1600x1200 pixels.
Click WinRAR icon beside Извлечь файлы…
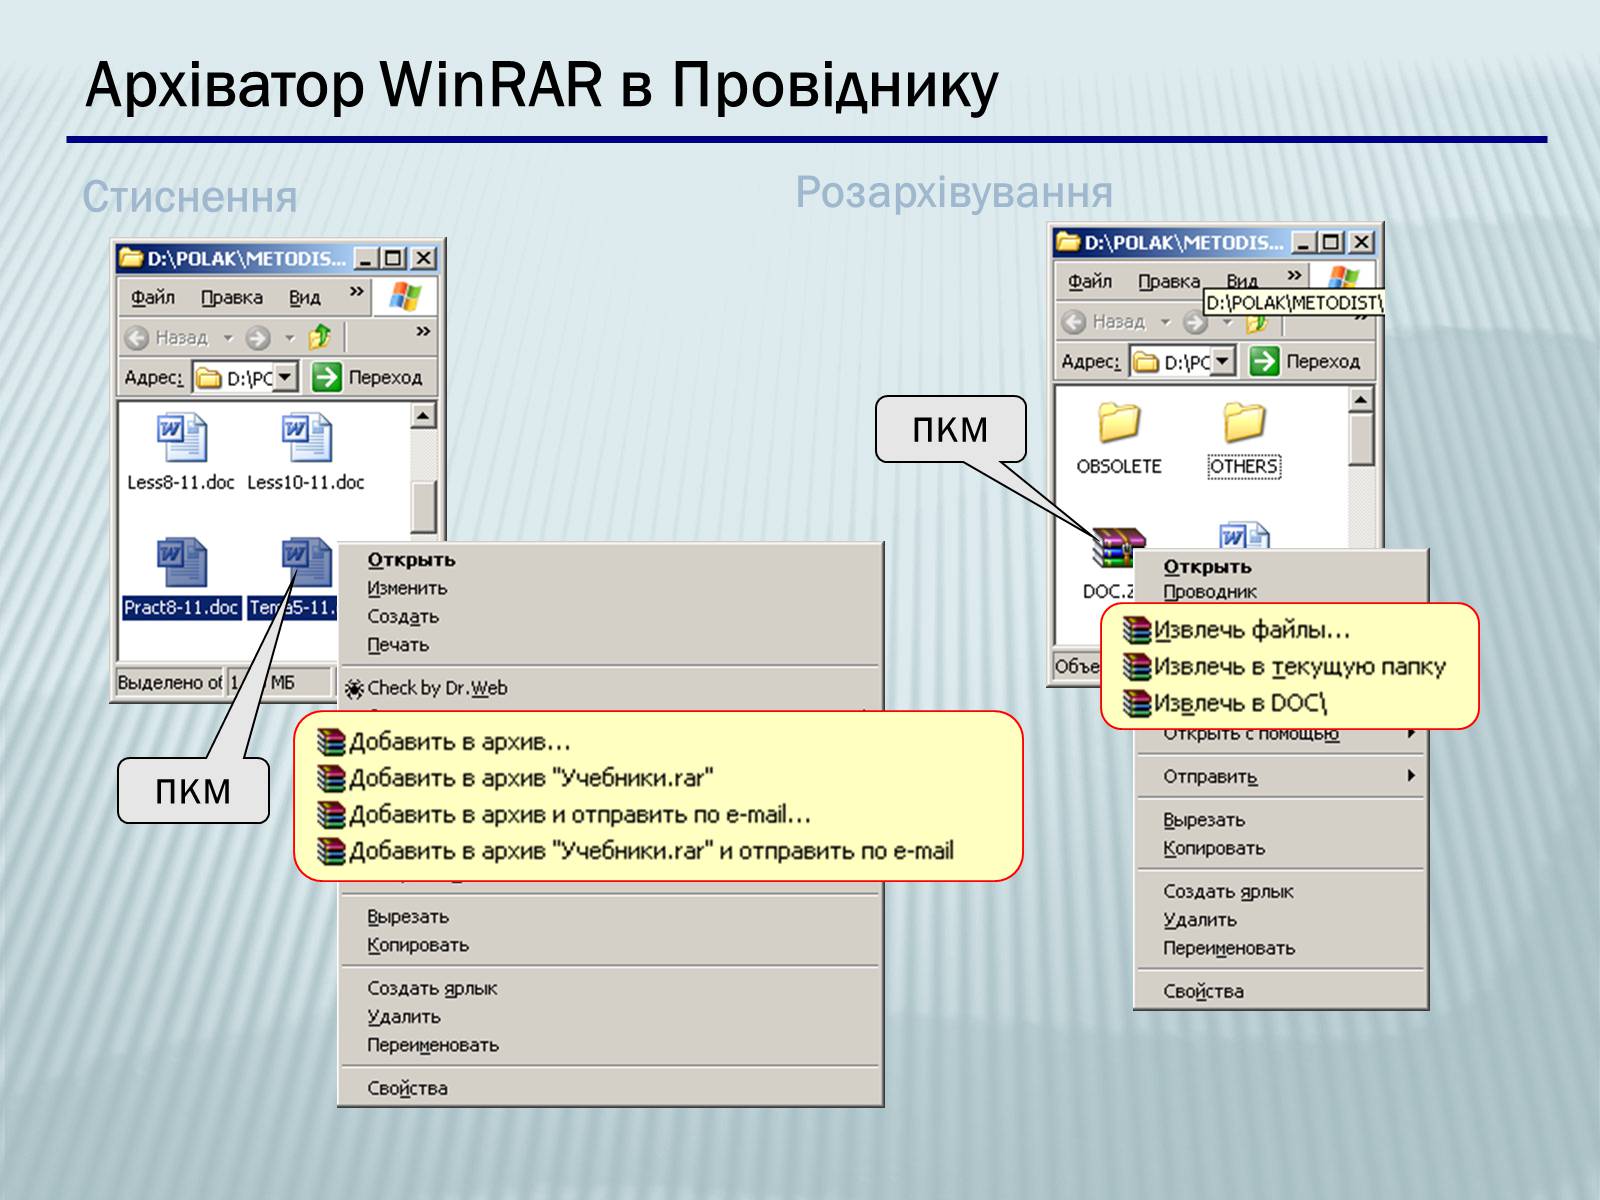(x=1137, y=630)
